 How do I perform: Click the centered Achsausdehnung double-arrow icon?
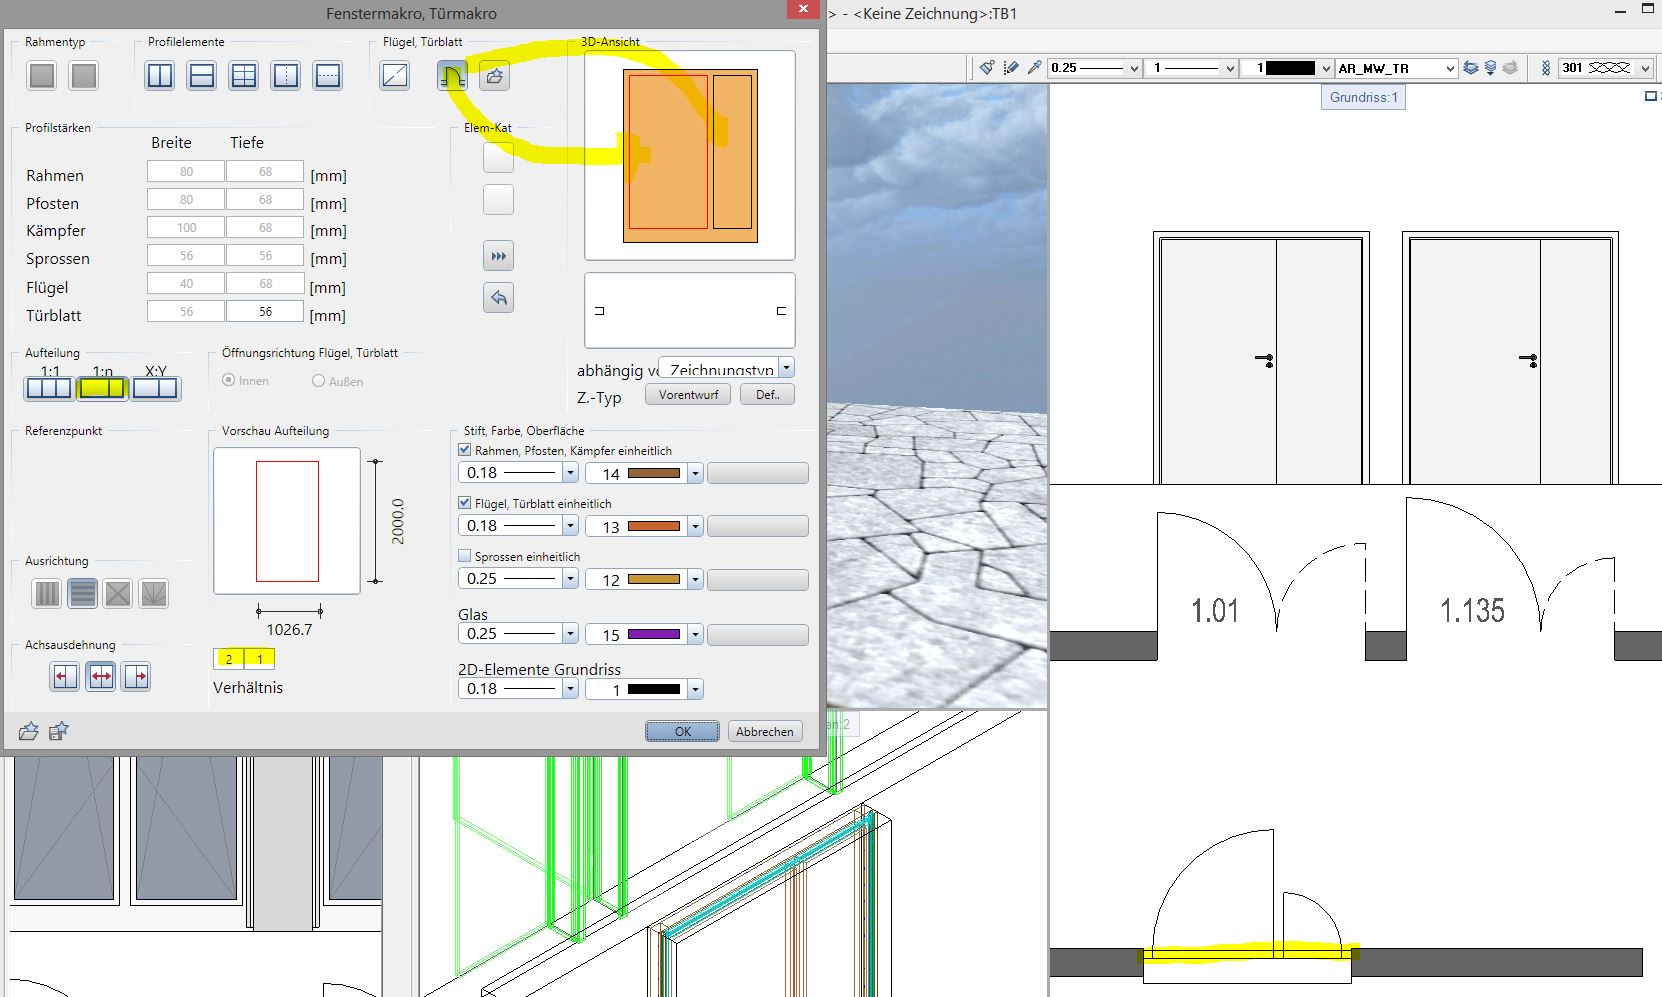coord(101,677)
